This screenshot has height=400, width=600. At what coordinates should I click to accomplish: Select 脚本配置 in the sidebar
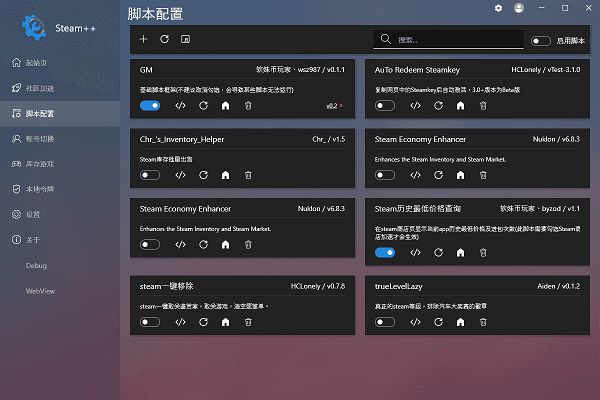pyautogui.click(x=60, y=114)
